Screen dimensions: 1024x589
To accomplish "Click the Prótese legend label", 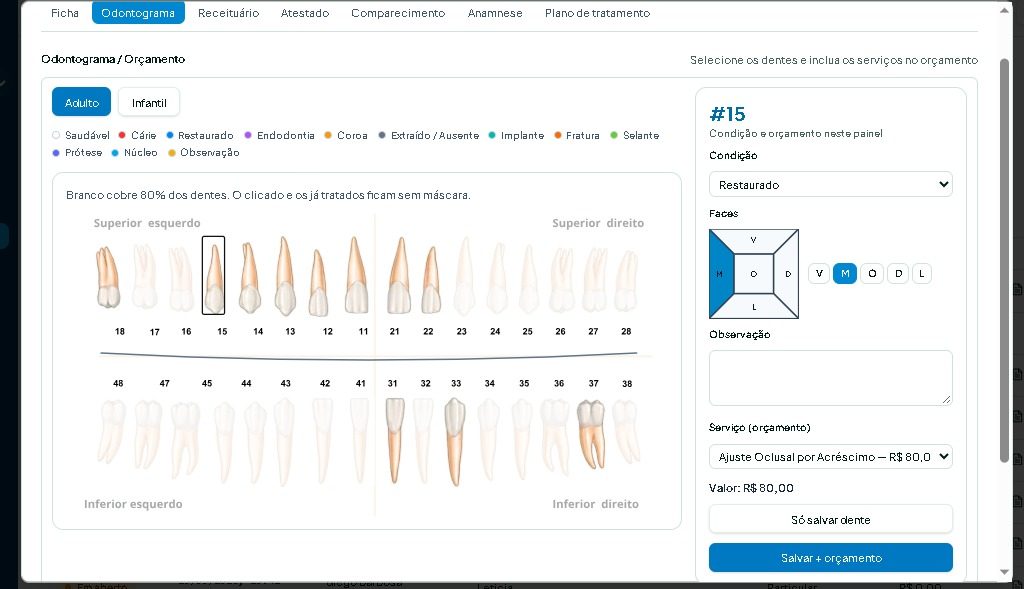I will click(x=84, y=152).
